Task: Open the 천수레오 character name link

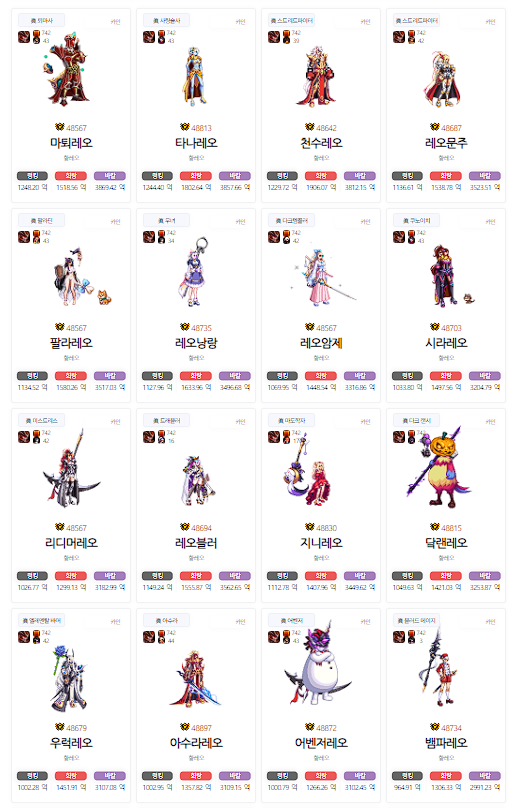Action: point(321,143)
